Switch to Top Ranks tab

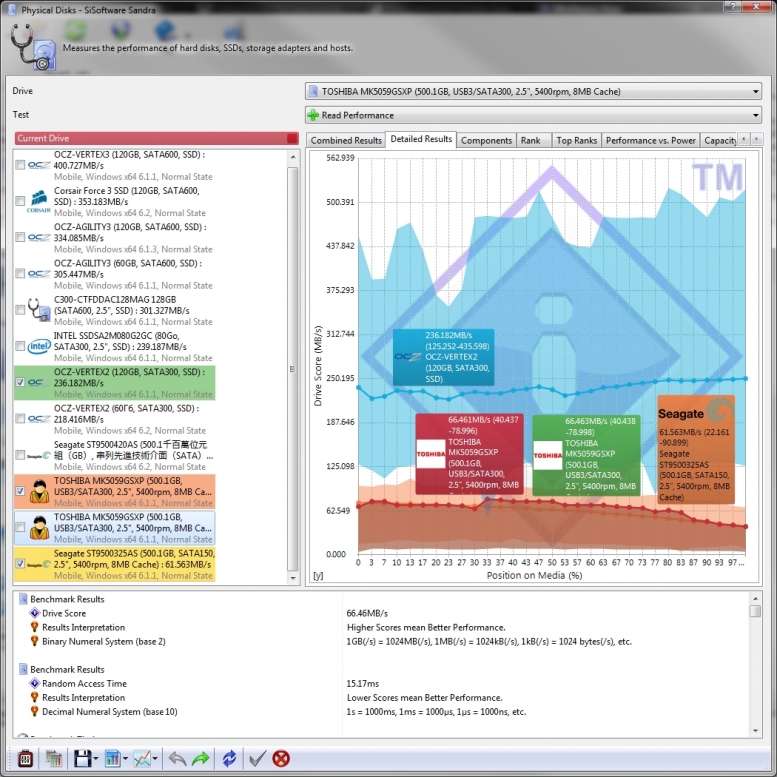pyautogui.click(x=576, y=140)
